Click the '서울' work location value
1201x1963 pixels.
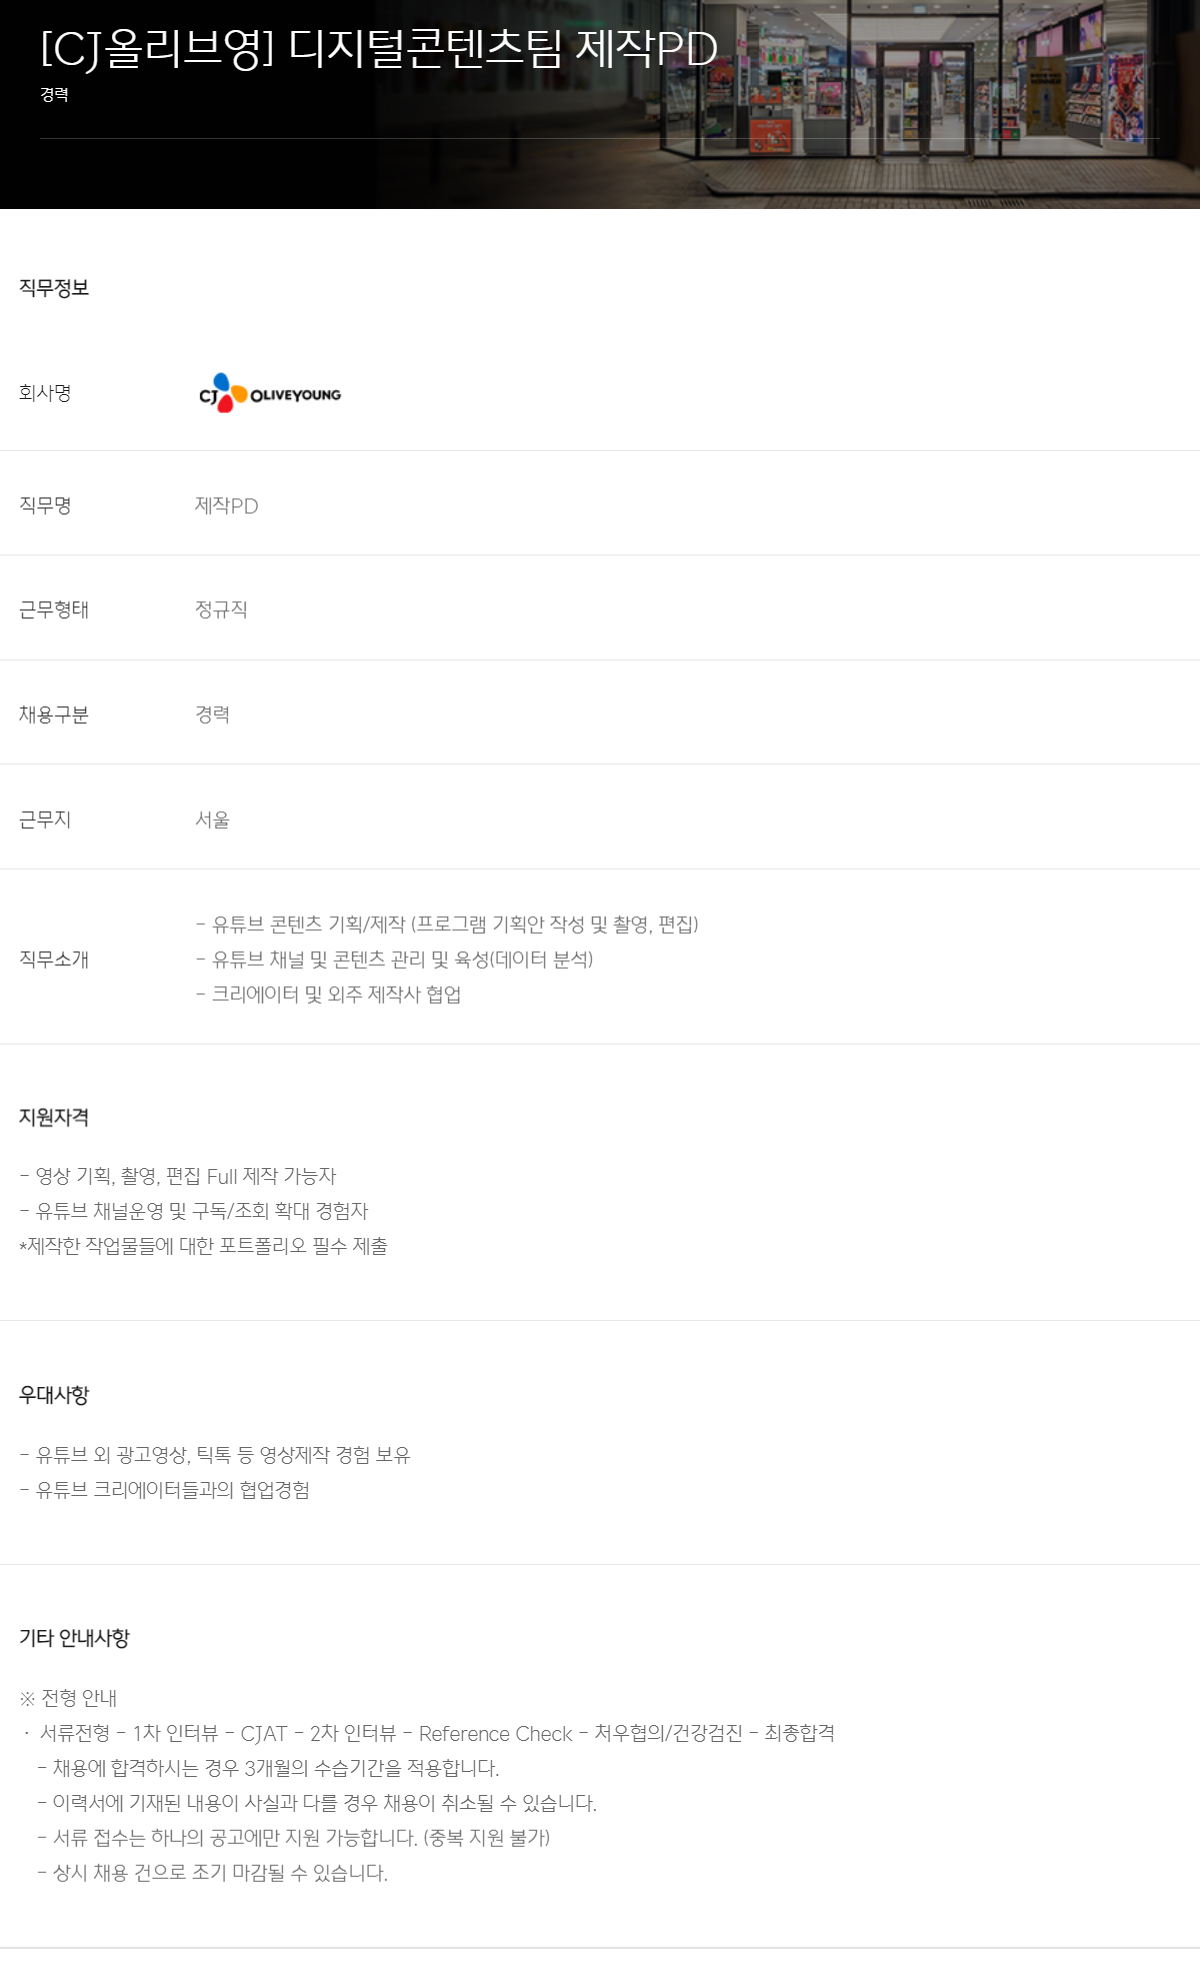pyautogui.click(x=212, y=820)
